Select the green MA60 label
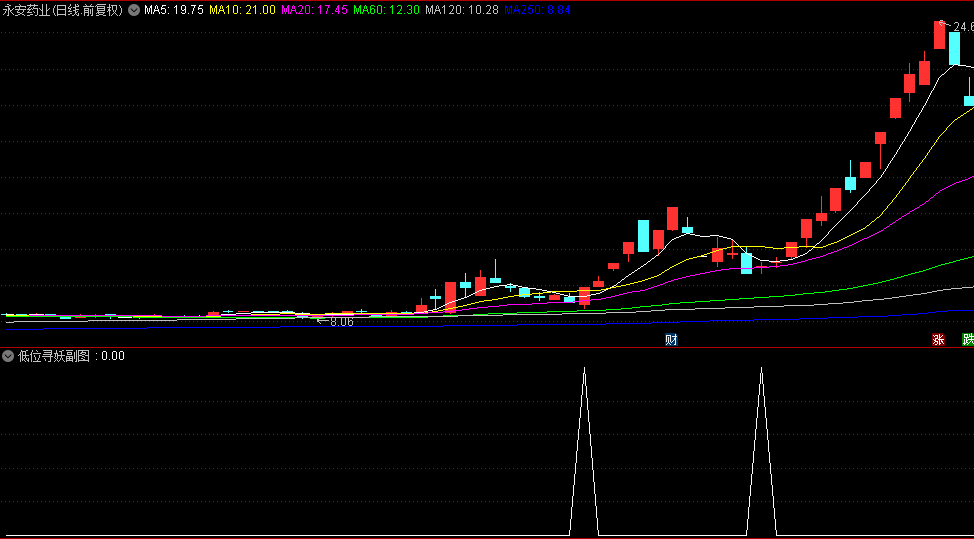 (x=386, y=10)
